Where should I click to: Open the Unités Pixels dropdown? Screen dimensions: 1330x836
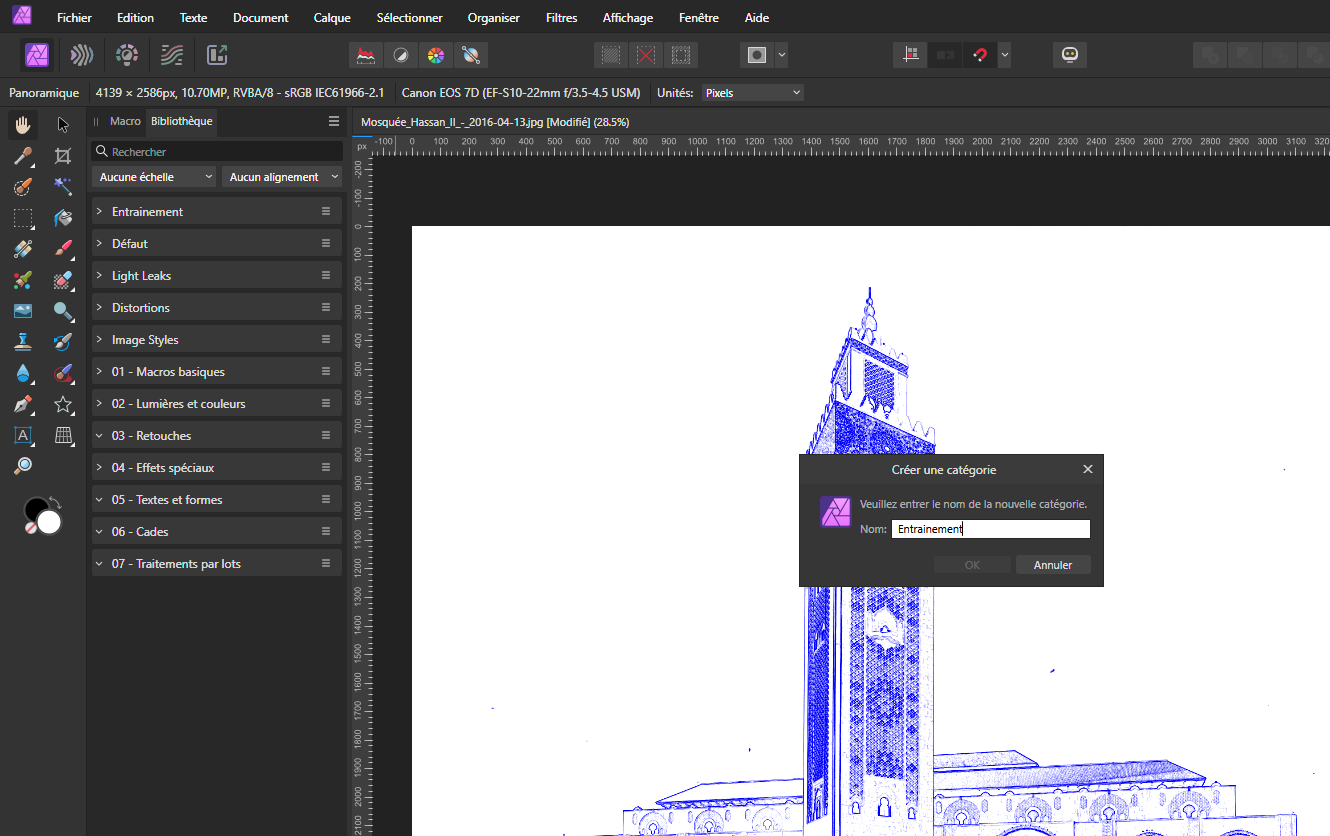point(752,93)
